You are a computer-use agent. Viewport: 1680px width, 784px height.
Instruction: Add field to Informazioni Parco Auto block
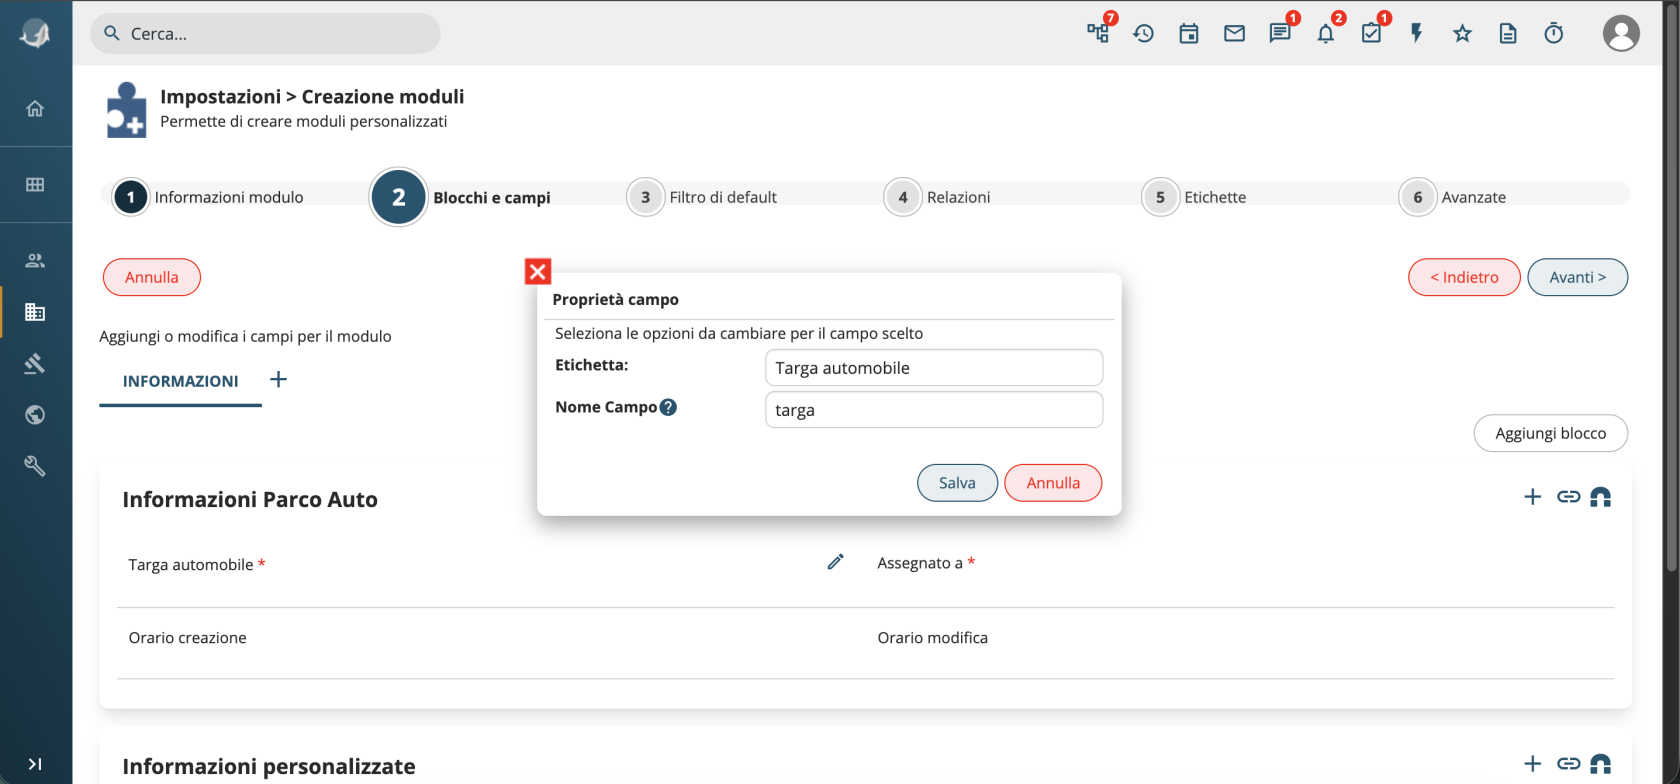1532,497
